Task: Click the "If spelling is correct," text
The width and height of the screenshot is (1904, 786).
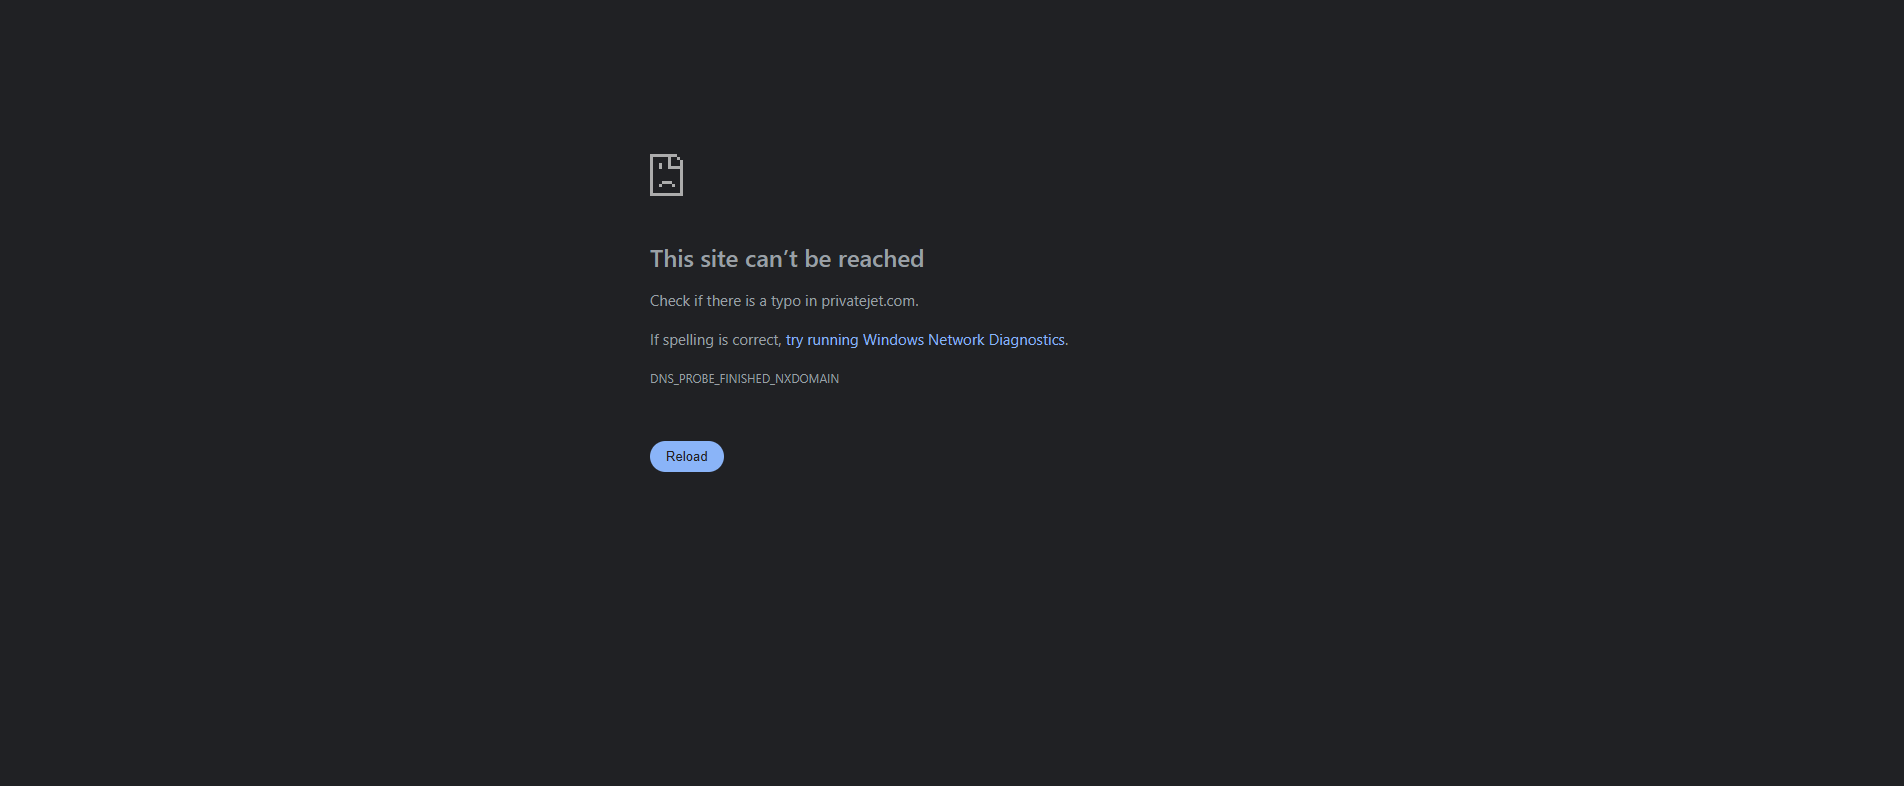Action: coord(715,340)
